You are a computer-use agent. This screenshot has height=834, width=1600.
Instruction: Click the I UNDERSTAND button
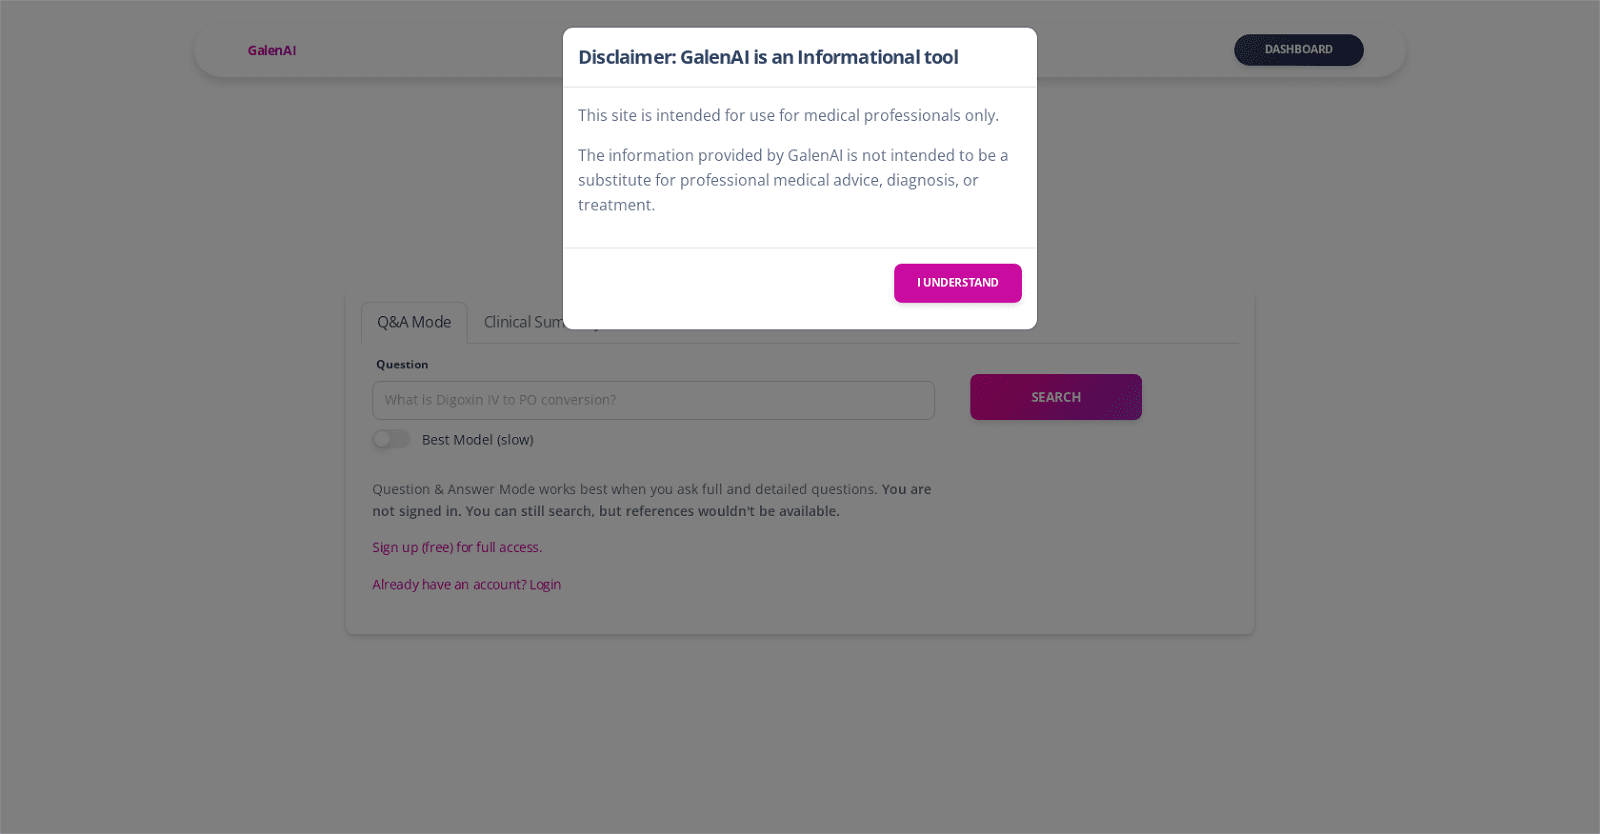[957, 283]
